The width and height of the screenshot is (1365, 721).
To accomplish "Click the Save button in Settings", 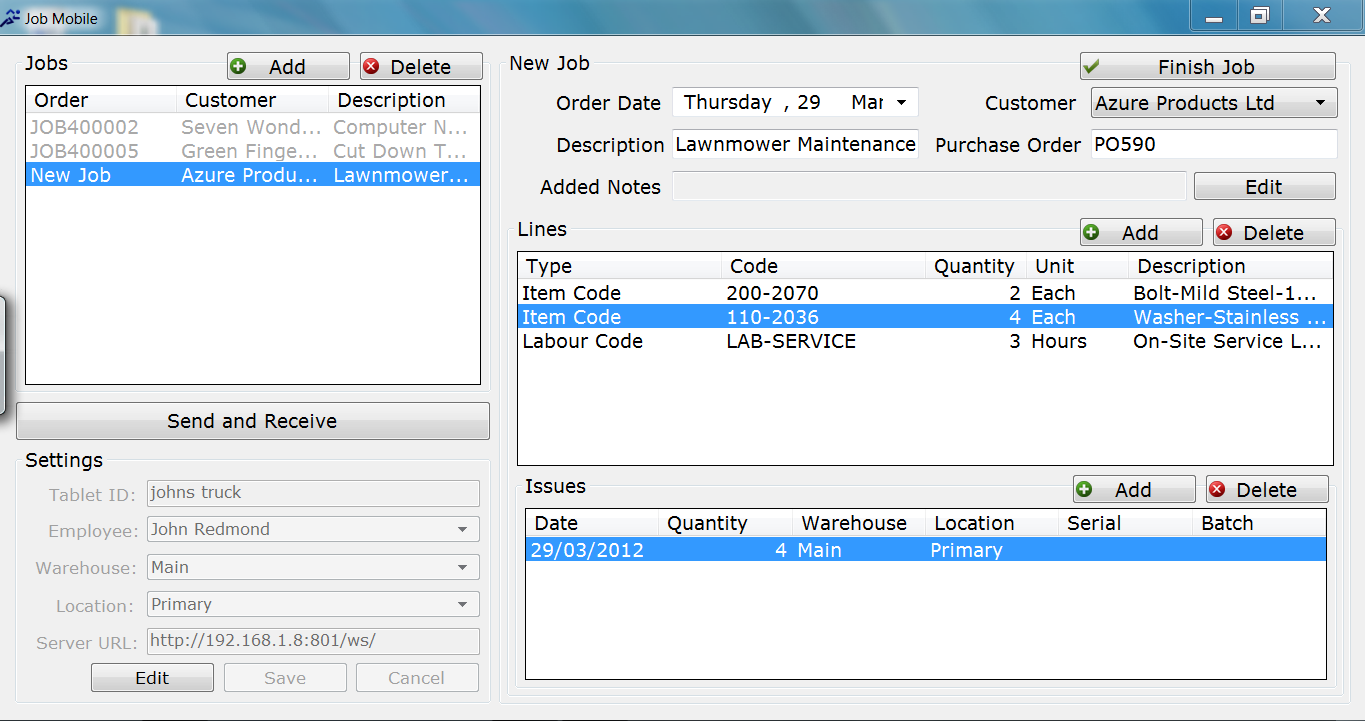I will pos(285,678).
